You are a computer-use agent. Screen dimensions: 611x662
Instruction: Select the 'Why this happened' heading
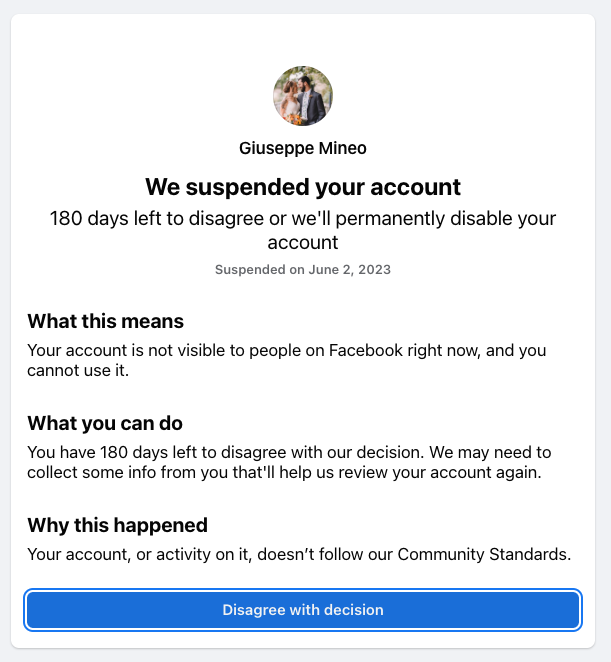coord(117,525)
